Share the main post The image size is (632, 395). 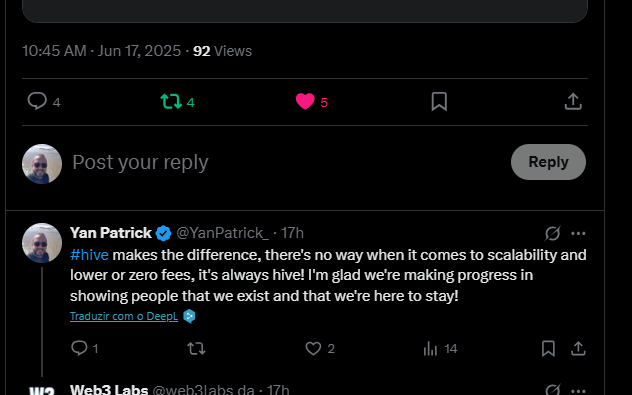click(573, 102)
